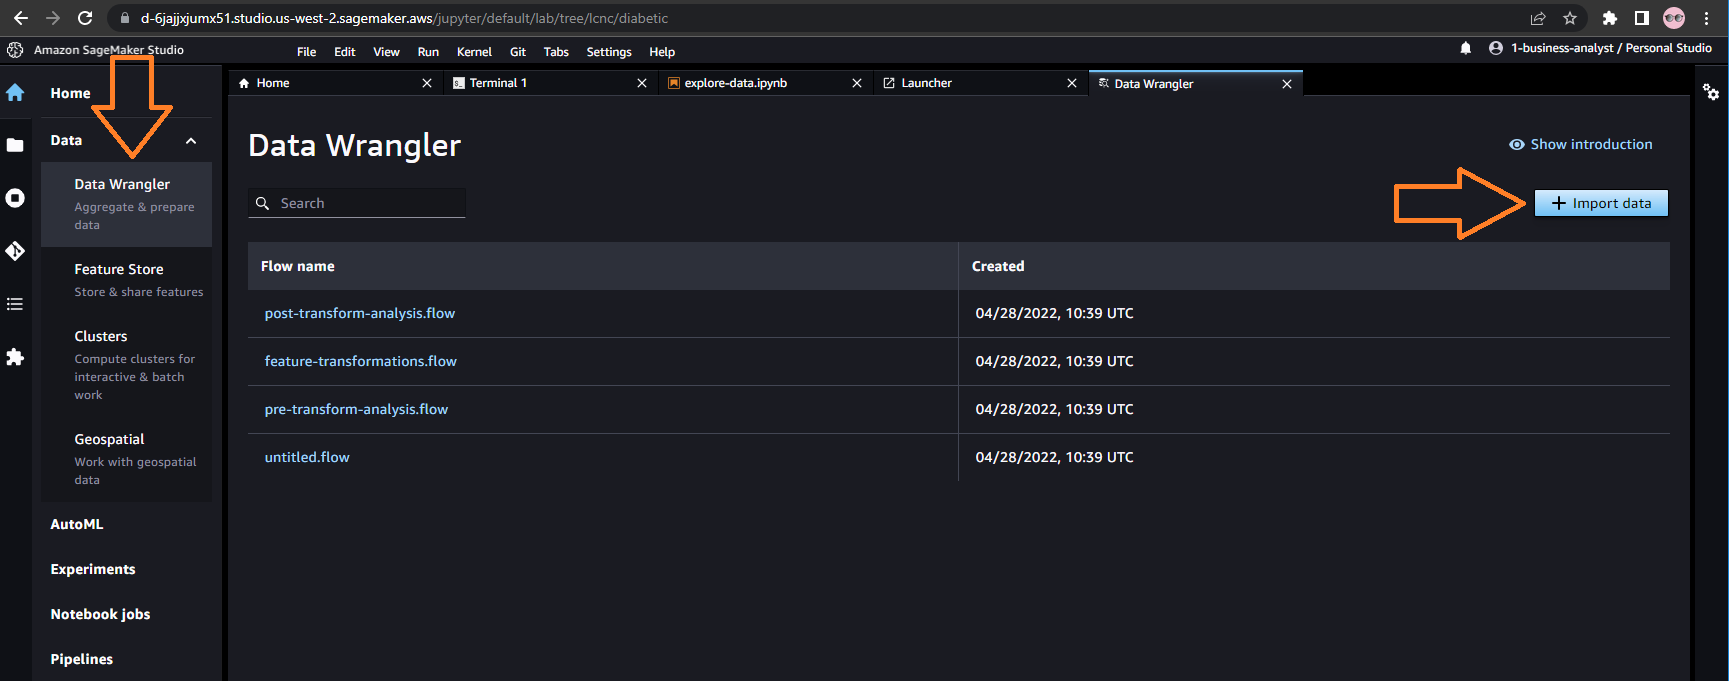
Task: Open Notebook jobs in navigation panel
Action: pos(100,614)
